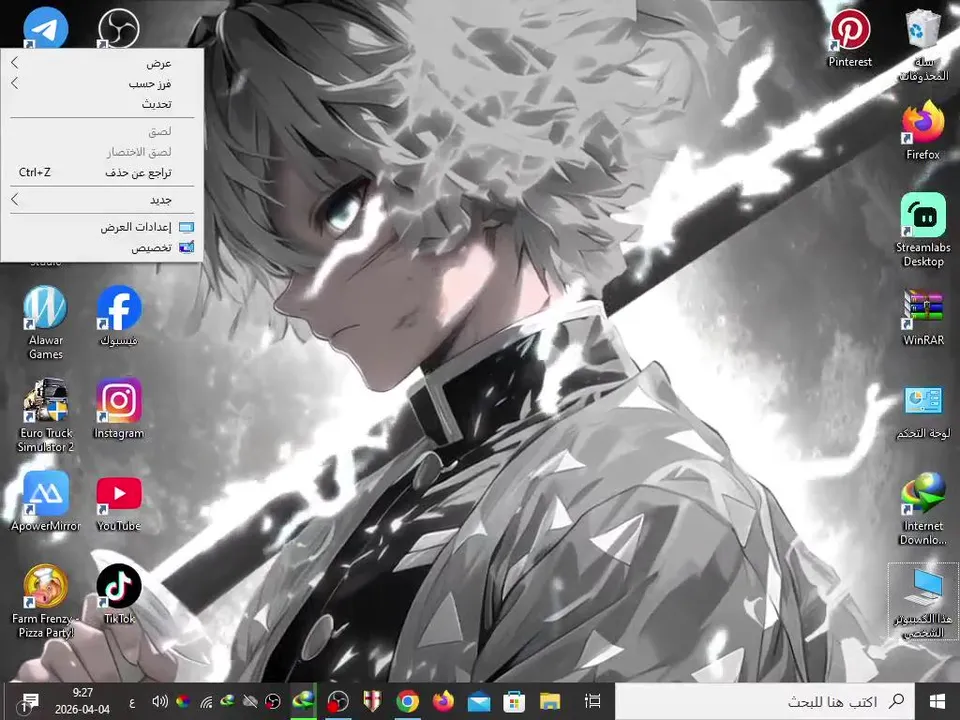Select the Facebook (فيسبوك) shortcut

pos(119,316)
